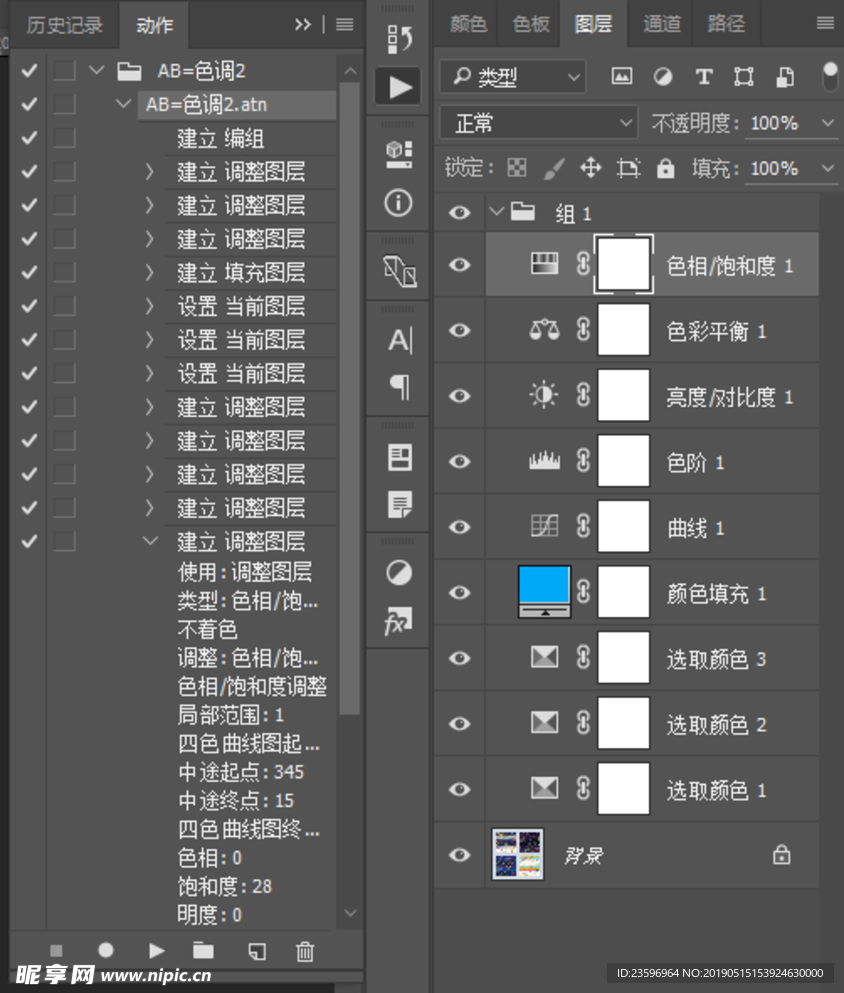Click the Begin recording button in Actions panel

click(105, 951)
